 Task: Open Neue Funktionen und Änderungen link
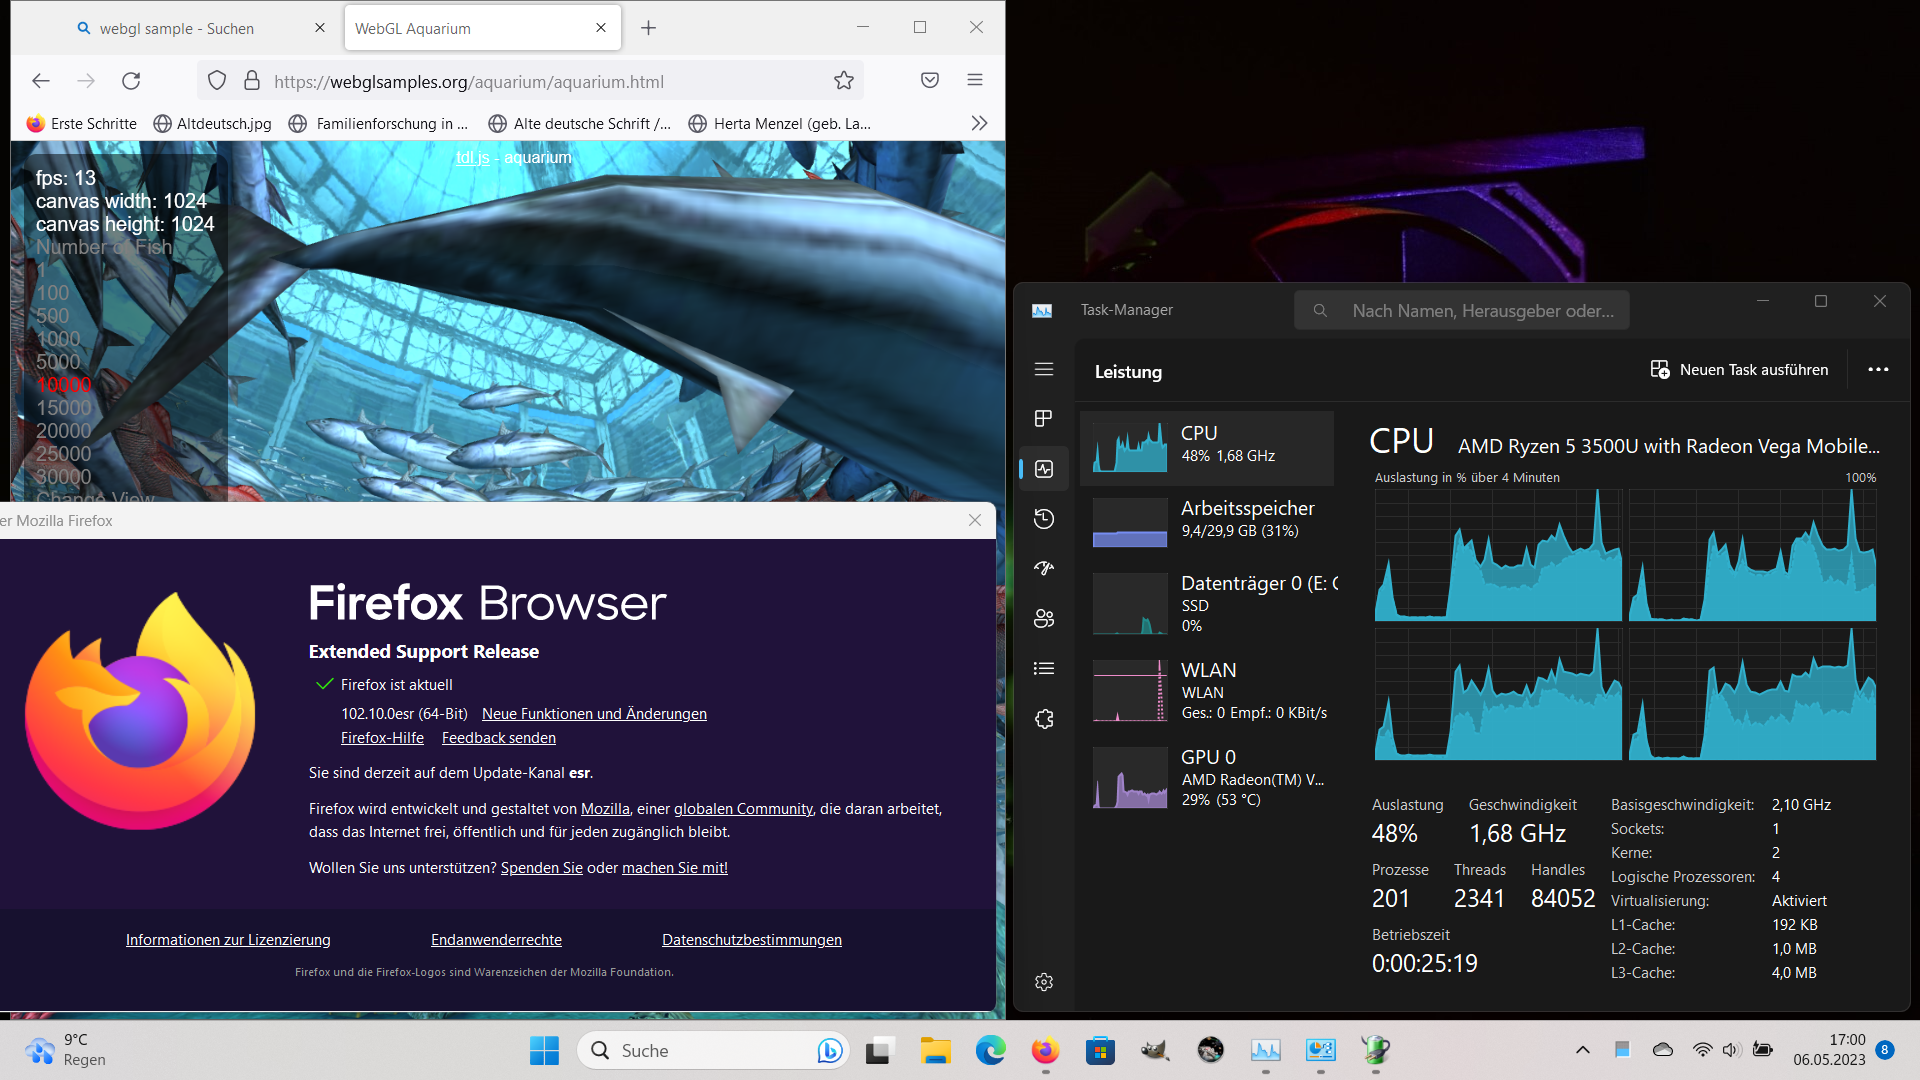pyautogui.click(x=594, y=714)
